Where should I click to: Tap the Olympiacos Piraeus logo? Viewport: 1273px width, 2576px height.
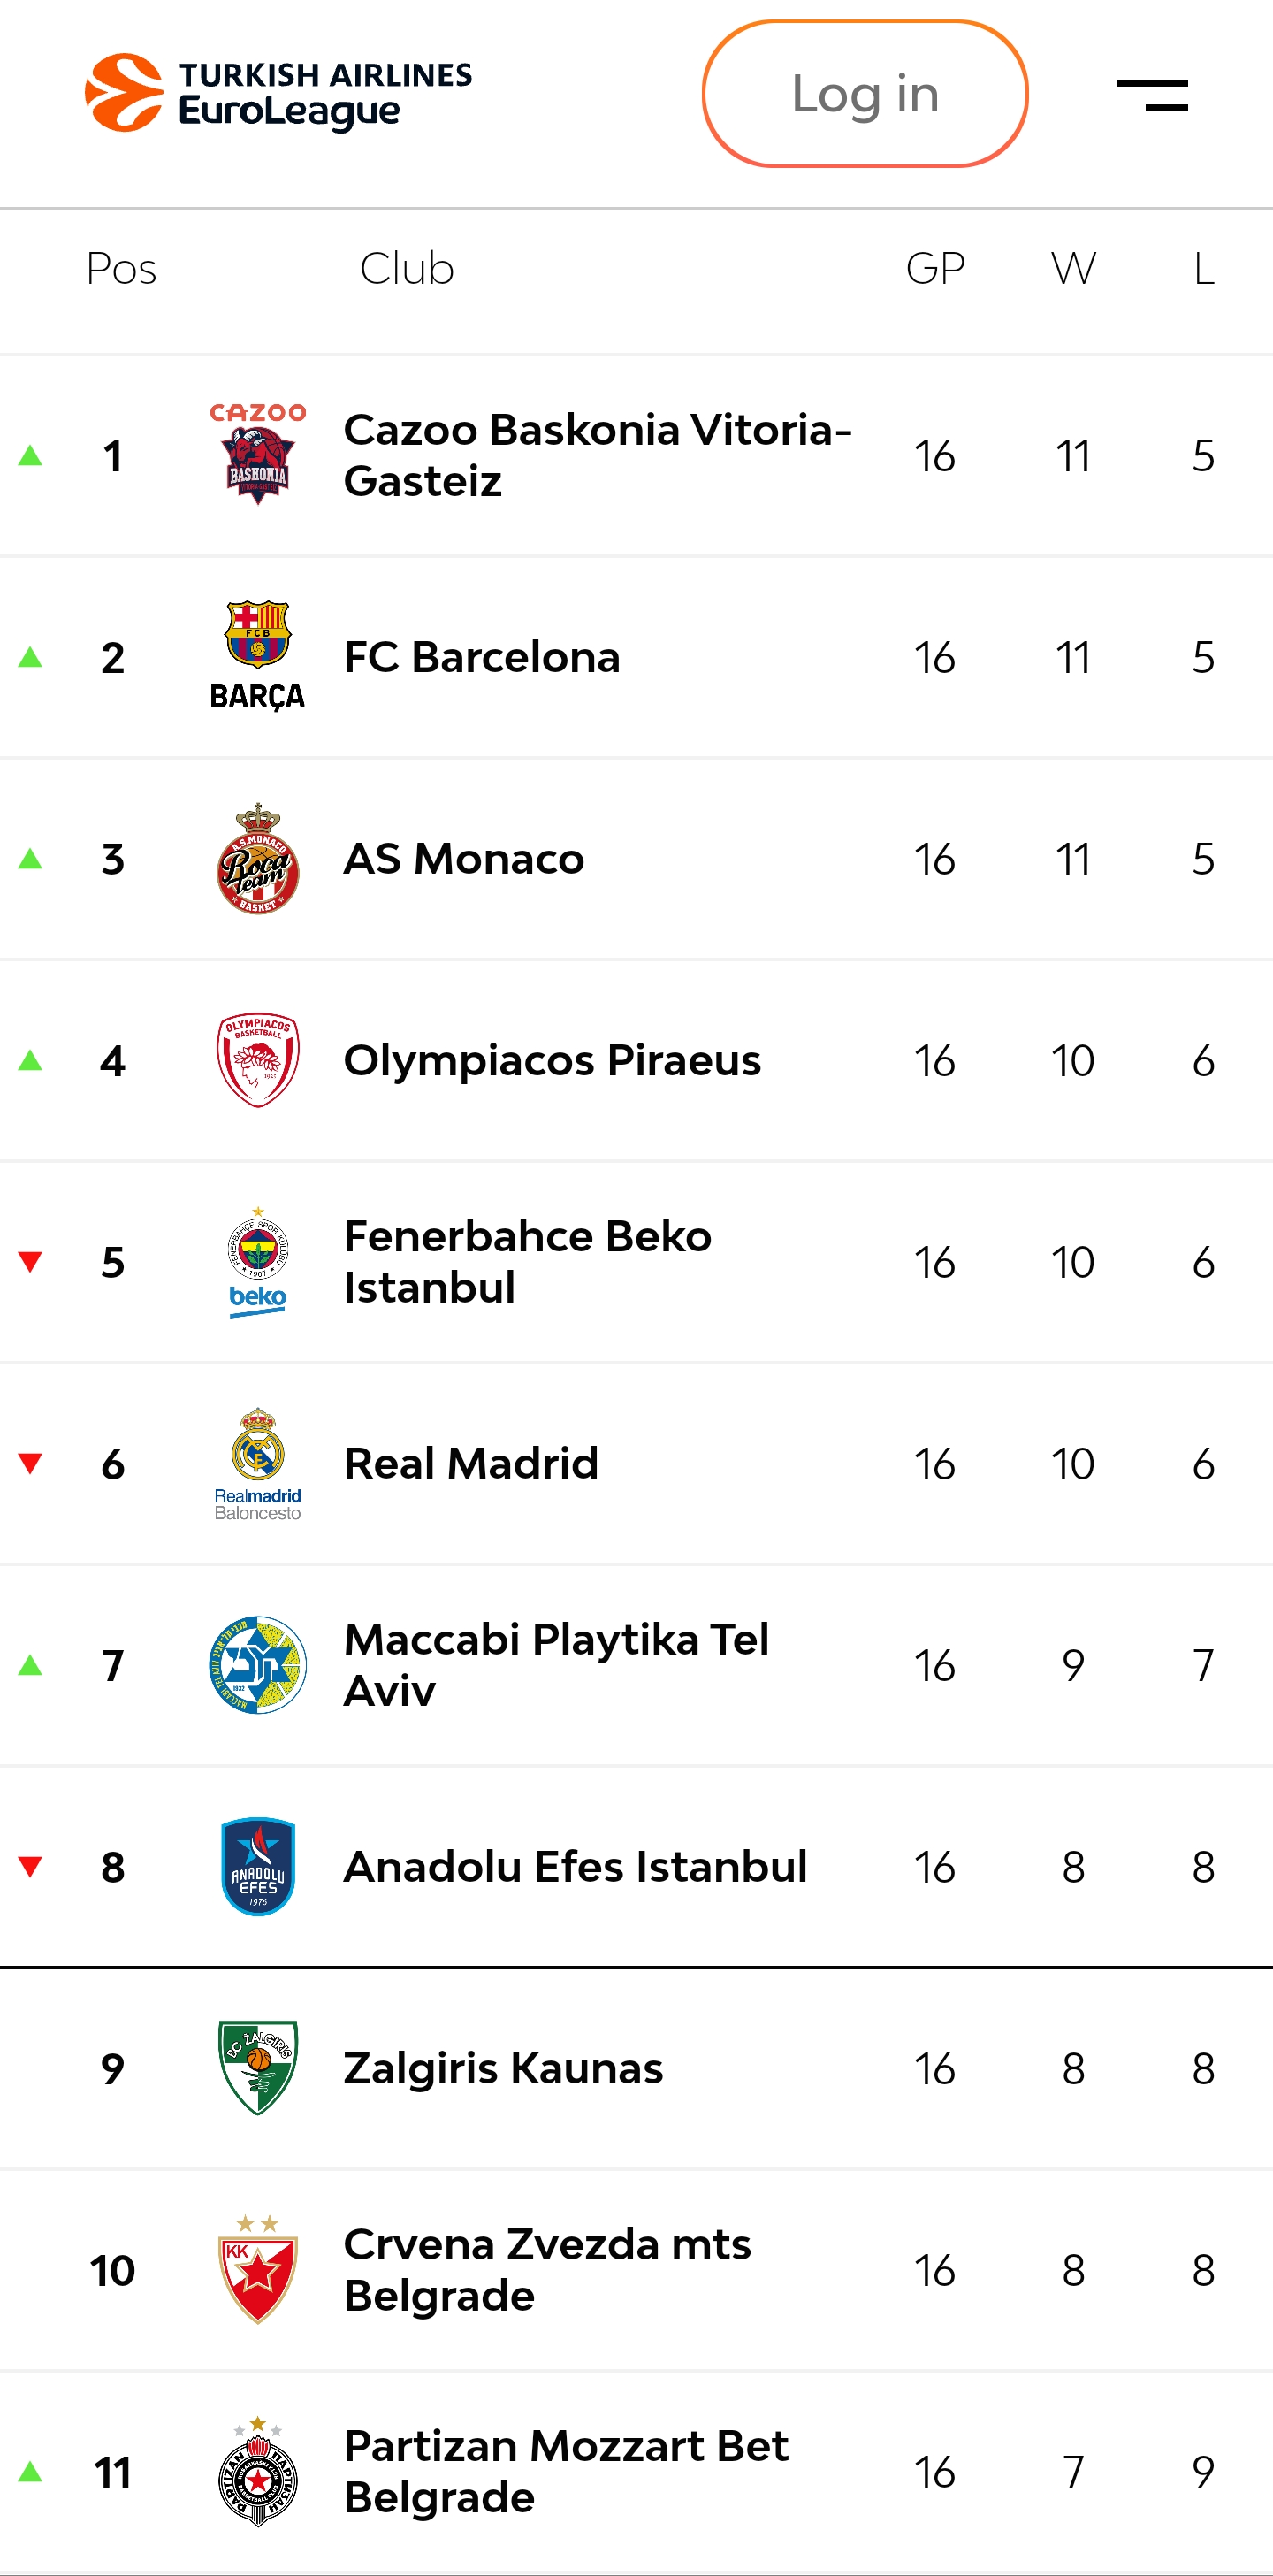[258, 1060]
